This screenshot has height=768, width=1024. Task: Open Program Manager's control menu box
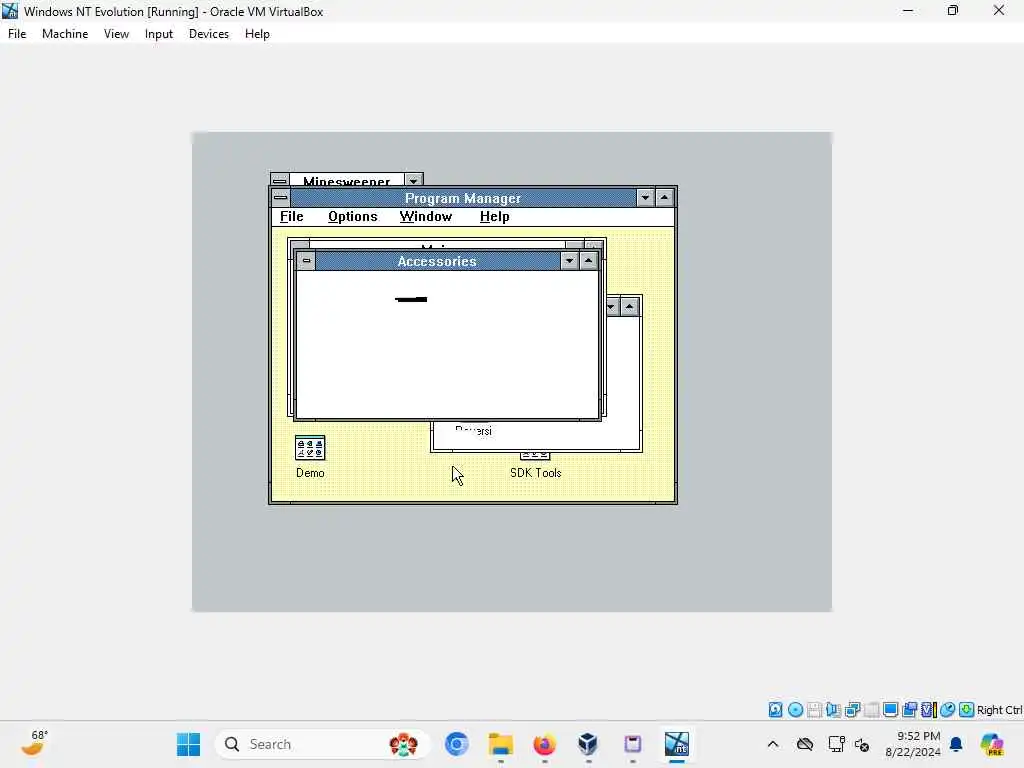click(280, 197)
